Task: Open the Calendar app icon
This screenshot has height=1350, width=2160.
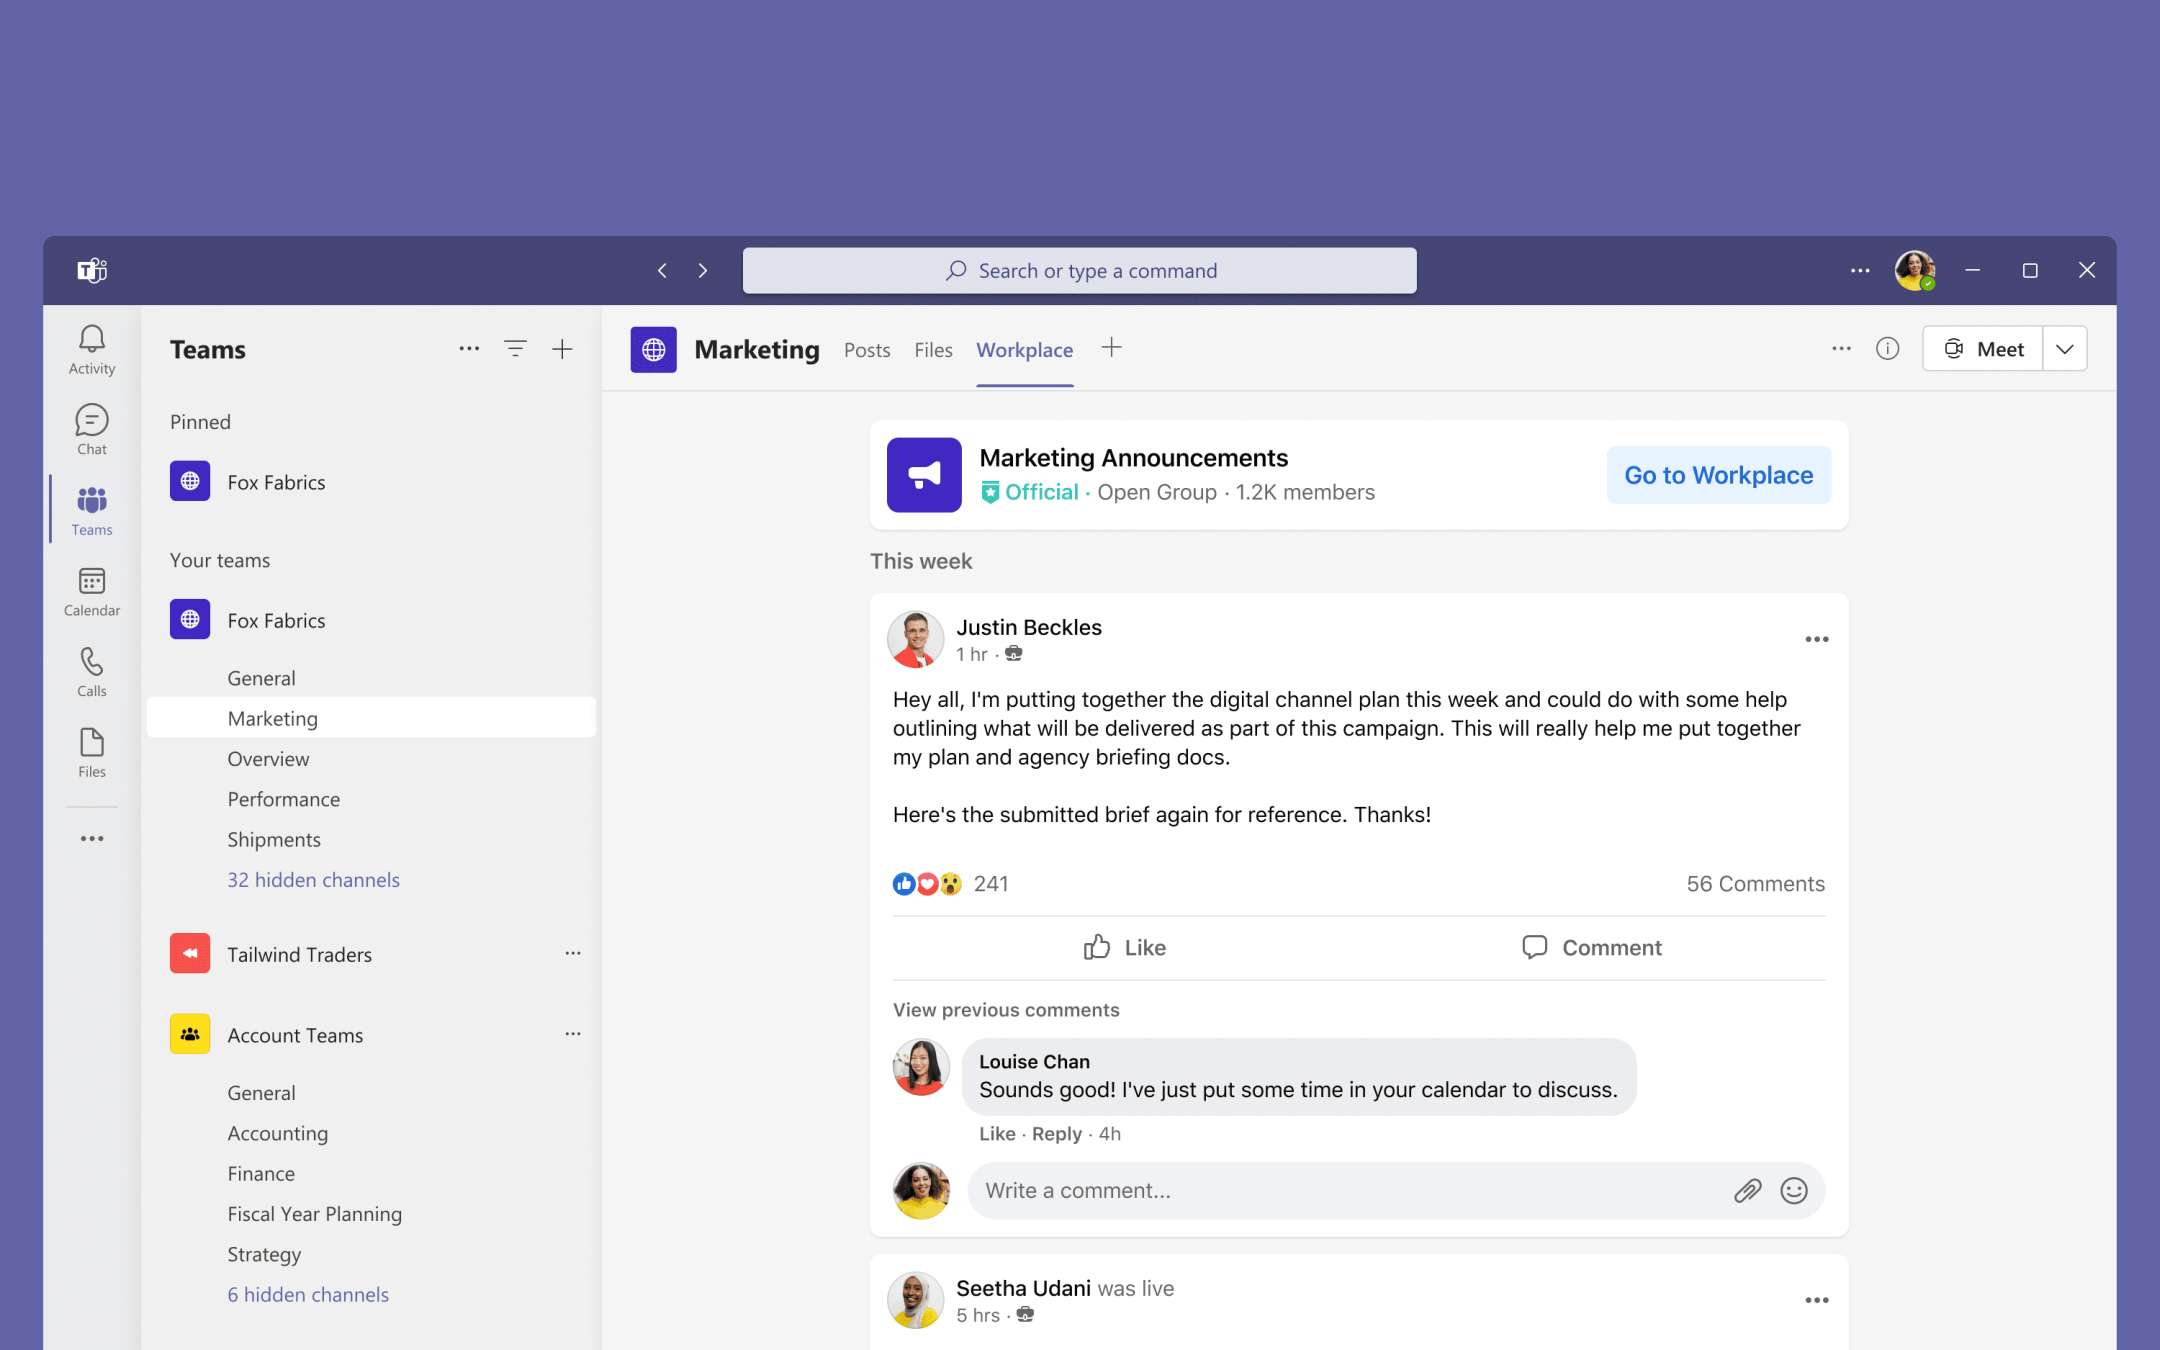Action: pos(91,591)
